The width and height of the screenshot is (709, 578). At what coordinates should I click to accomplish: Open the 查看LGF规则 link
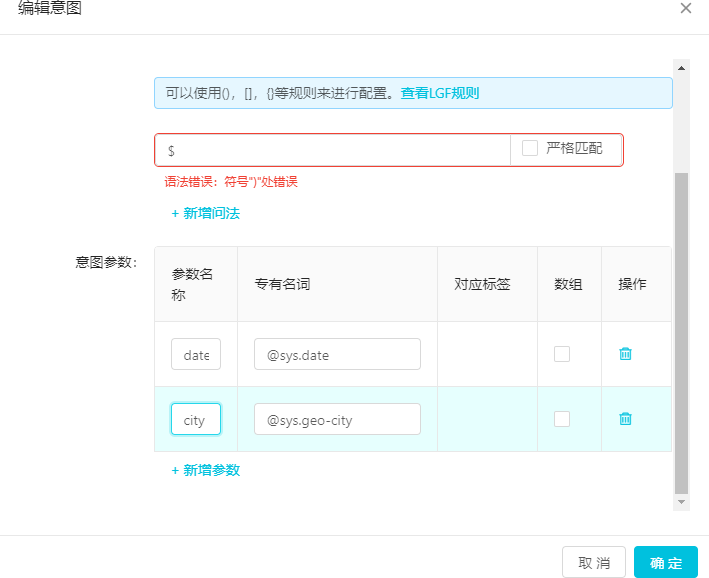440,93
